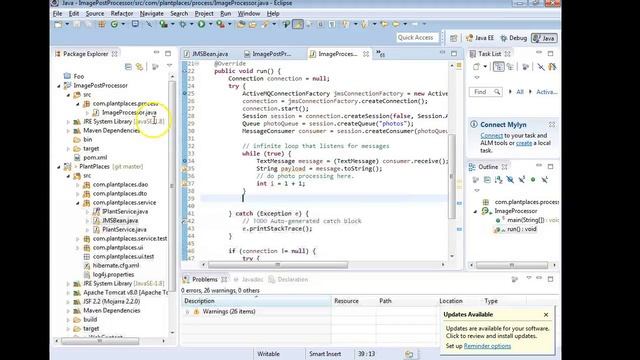
Task: Click the Open Perspective icon
Action: (453, 38)
